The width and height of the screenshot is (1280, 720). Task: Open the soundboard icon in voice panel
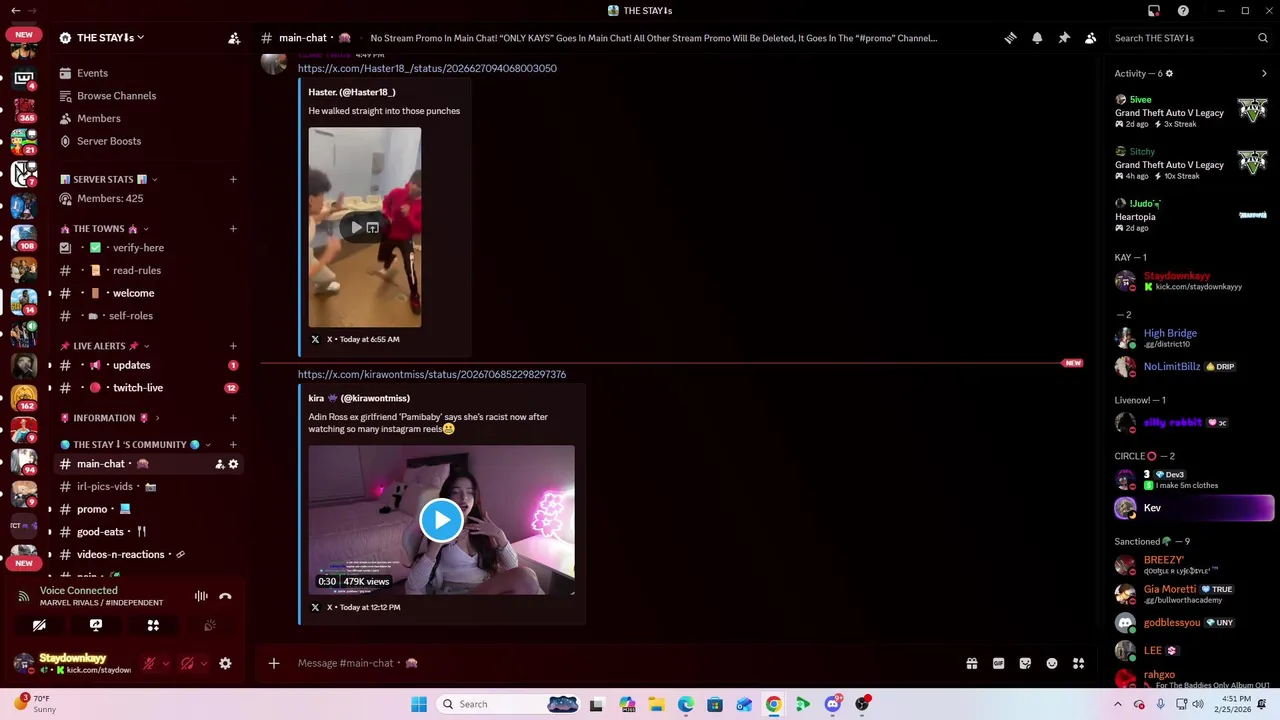coord(210,626)
